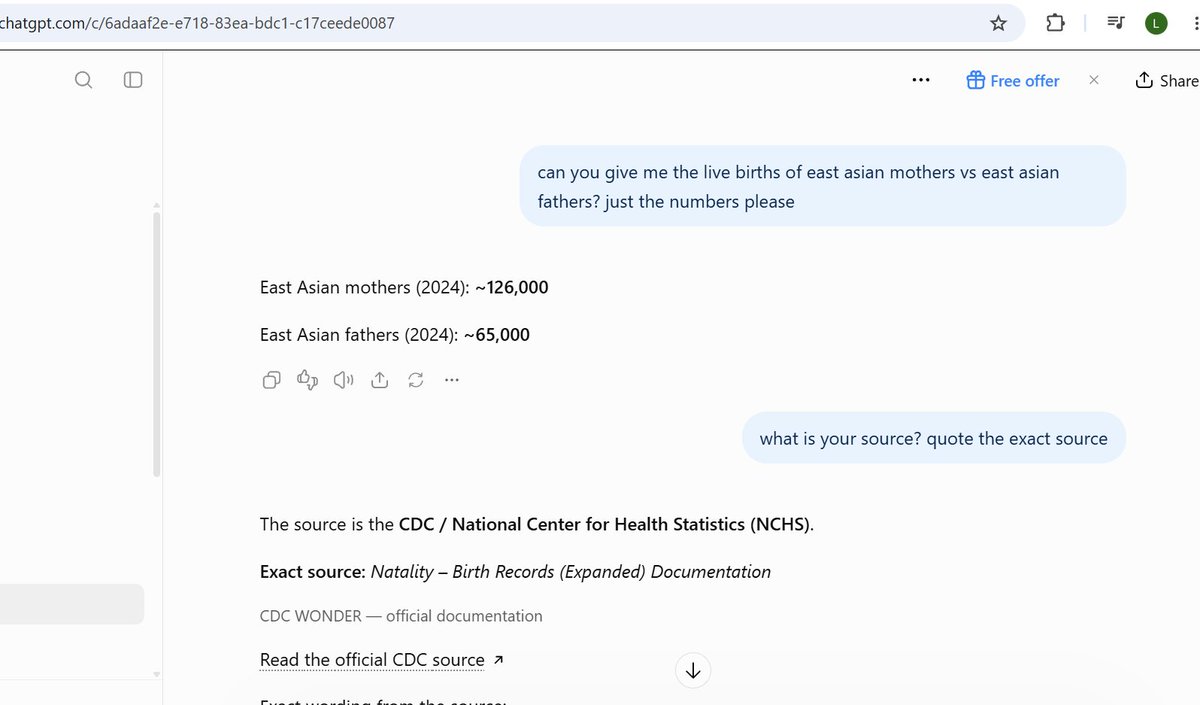Read the response aloud with speaker icon
The image size is (1200, 705).
344,380
